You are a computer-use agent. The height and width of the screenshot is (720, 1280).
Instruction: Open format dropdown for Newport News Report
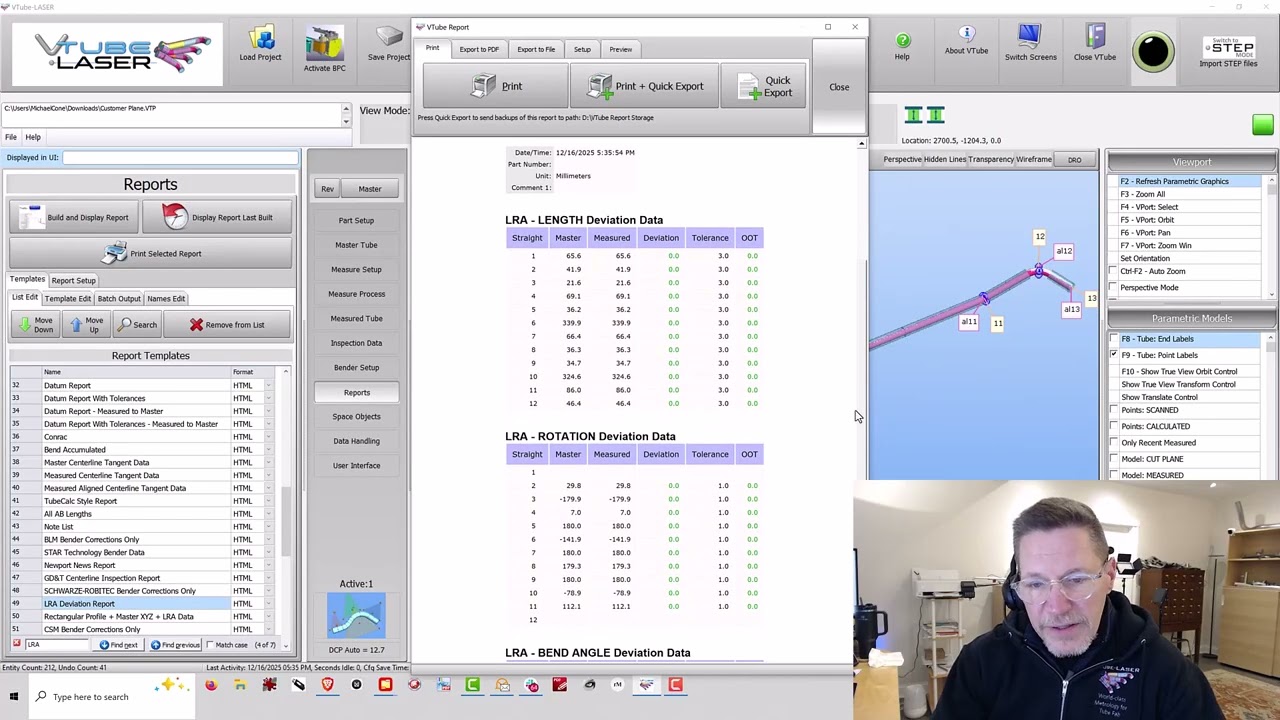(x=268, y=565)
